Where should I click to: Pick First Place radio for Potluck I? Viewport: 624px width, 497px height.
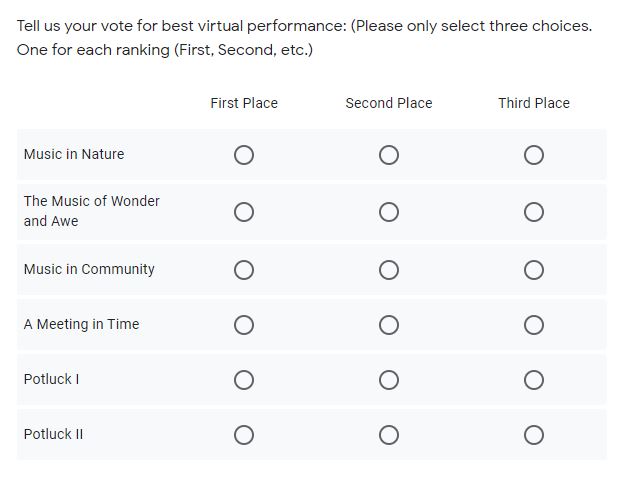tap(244, 380)
